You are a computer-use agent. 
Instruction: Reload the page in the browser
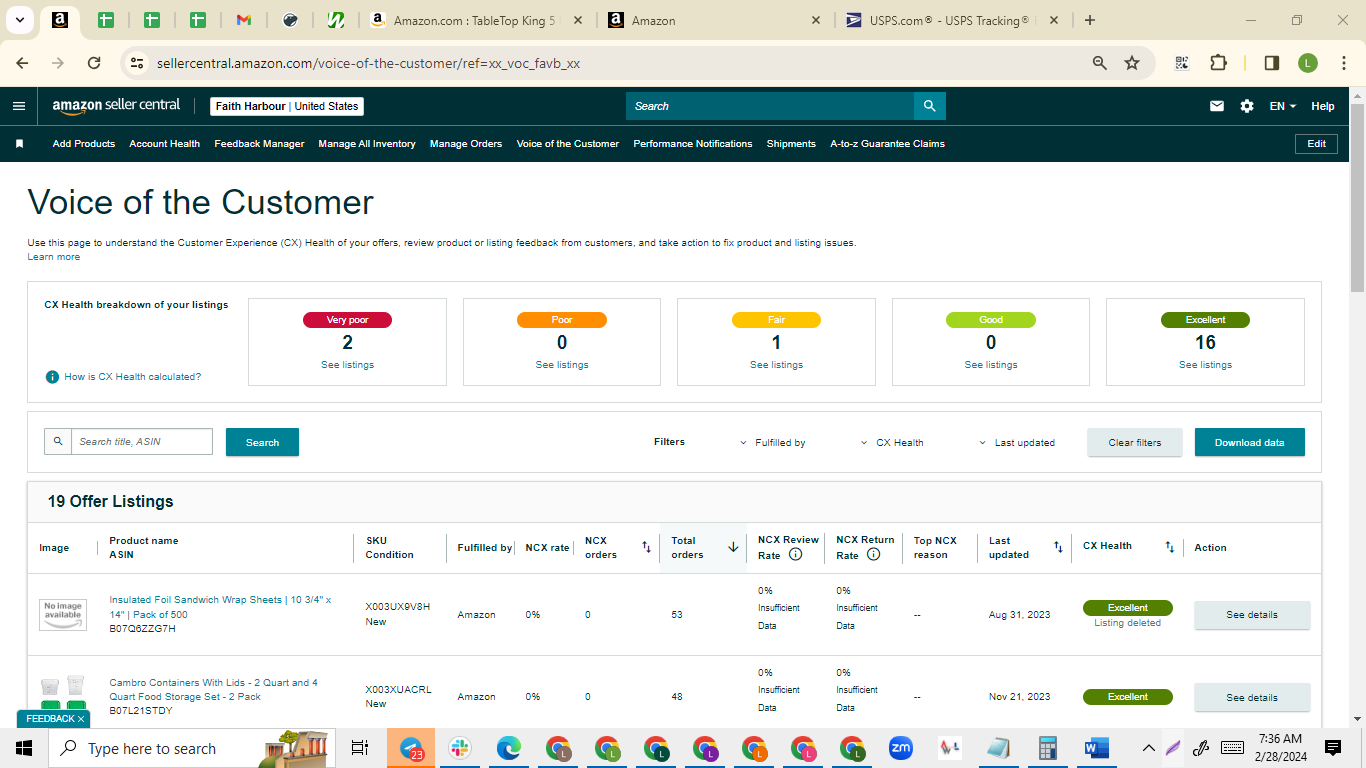(94, 63)
